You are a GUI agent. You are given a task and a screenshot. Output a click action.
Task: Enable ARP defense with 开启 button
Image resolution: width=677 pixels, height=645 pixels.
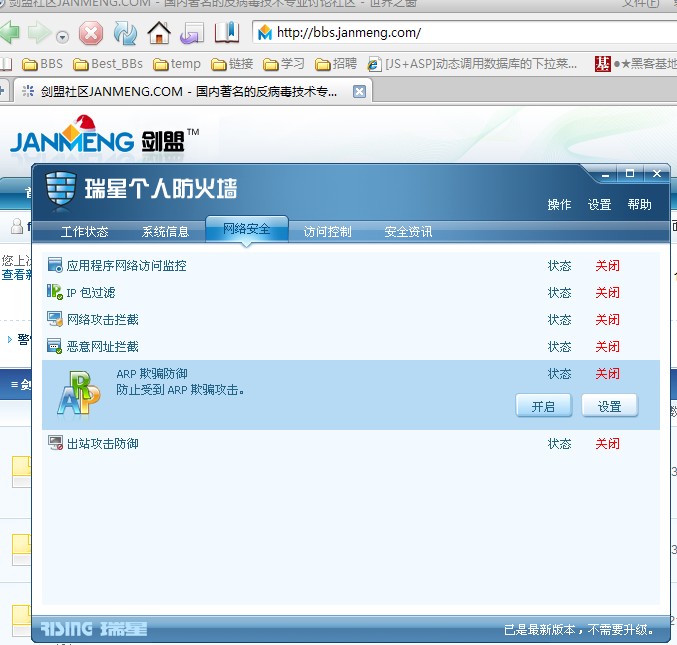coord(543,405)
